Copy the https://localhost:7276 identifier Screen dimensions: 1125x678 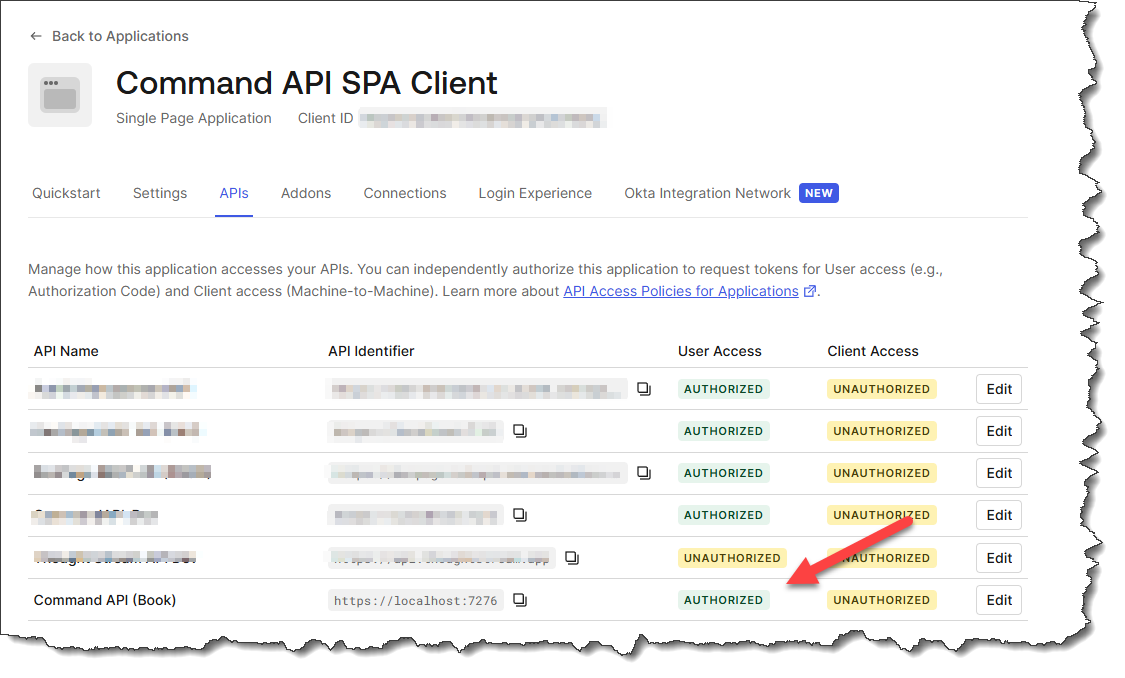tap(520, 600)
